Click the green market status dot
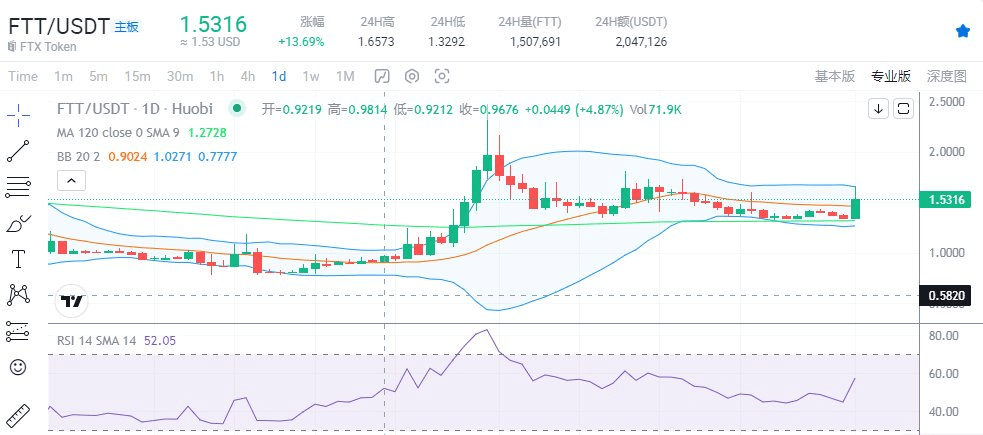This screenshot has height=435, width=983. (x=236, y=108)
